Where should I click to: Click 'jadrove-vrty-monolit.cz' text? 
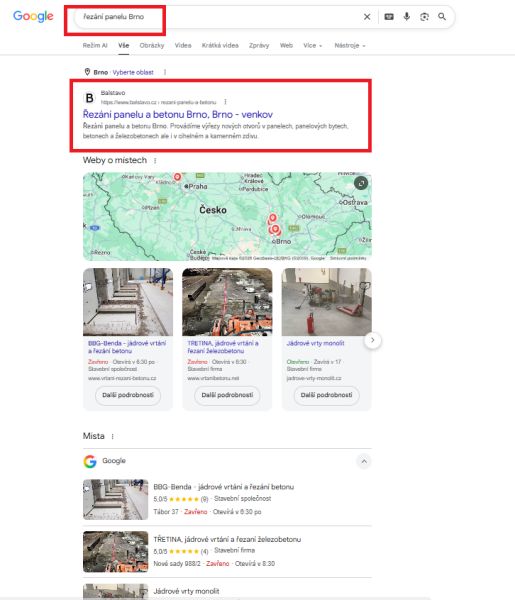[x=314, y=378]
